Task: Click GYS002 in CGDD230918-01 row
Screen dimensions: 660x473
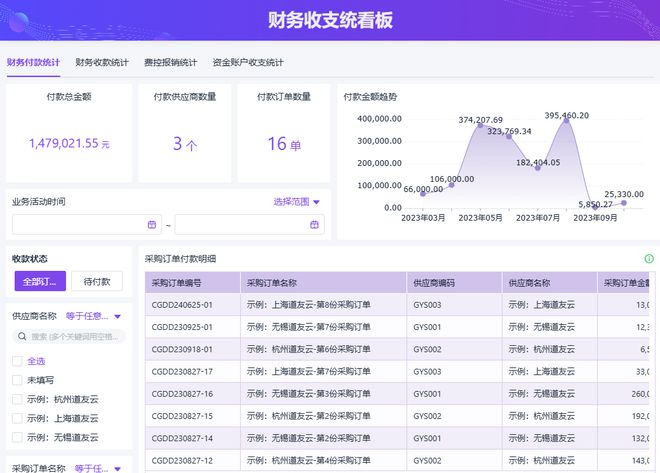Action: pyautogui.click(x=427, y=350)
